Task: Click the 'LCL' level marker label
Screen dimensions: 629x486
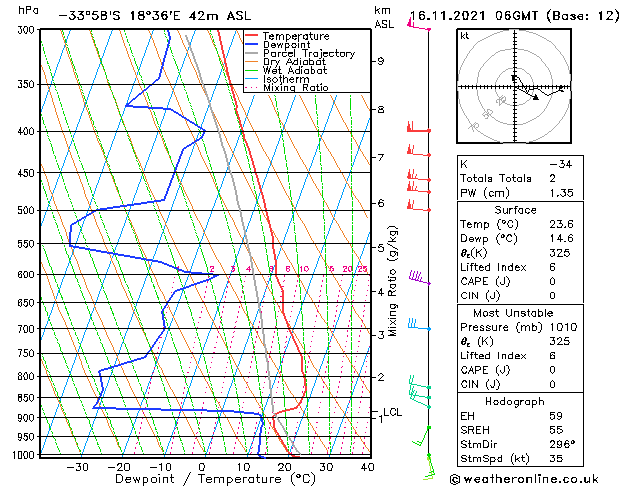Action: pos(392,412)
